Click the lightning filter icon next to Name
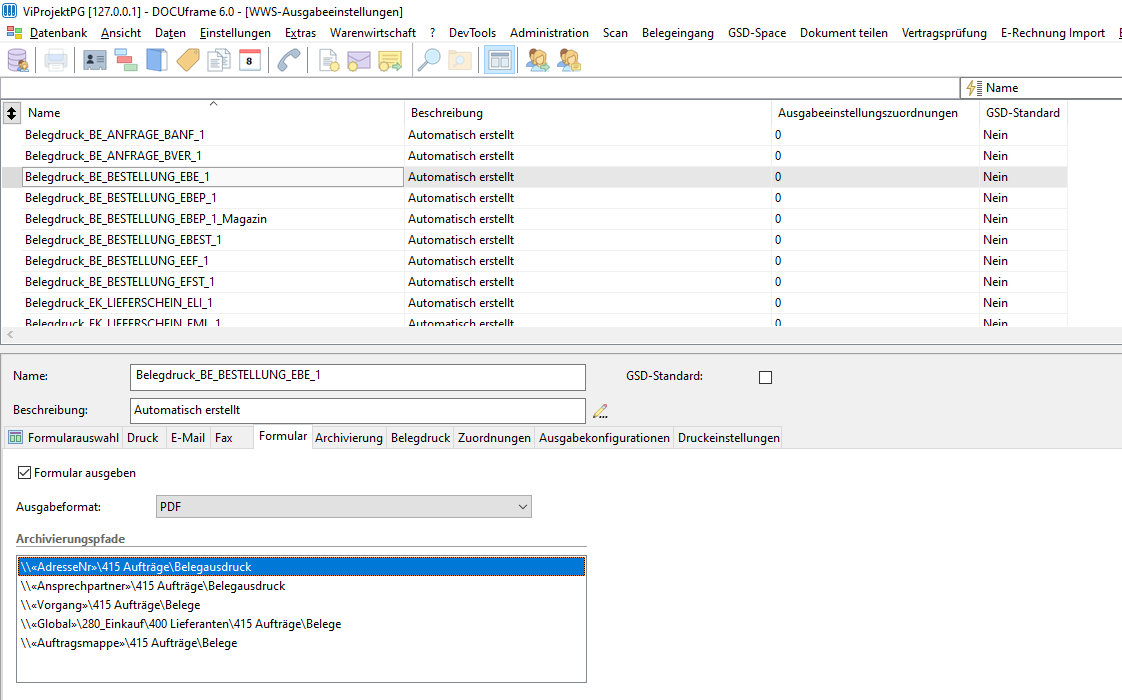 pyautogui.click(x=973, y=88)
